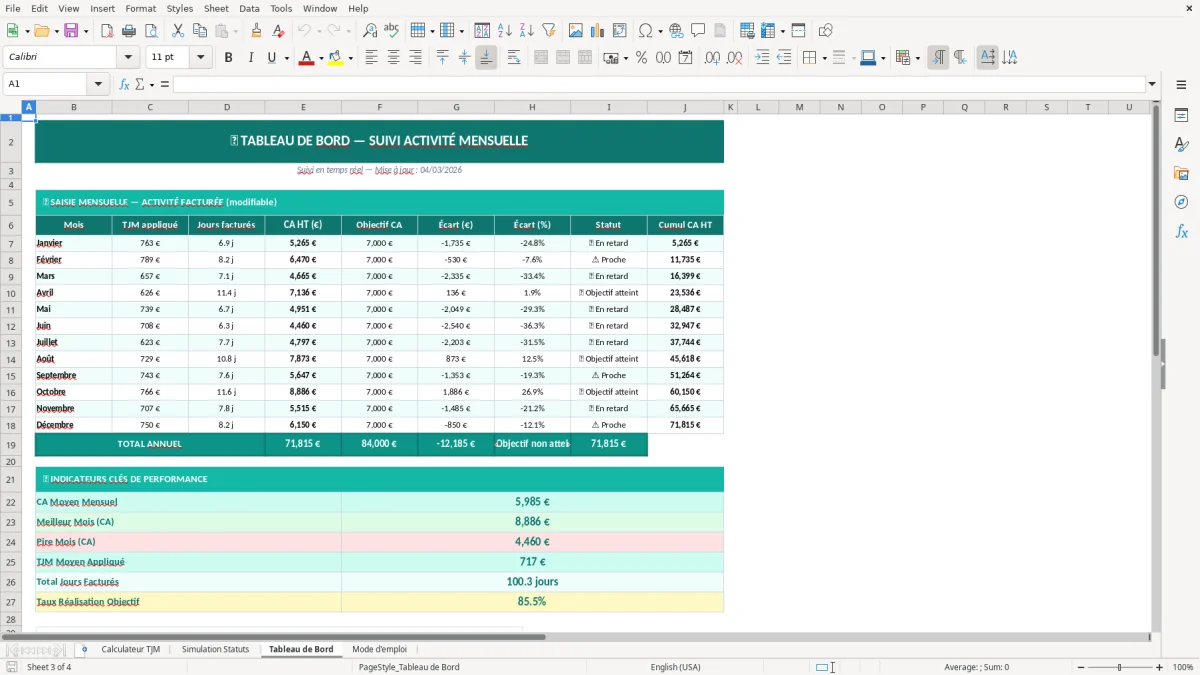Toggle Italic formatting
The width and height of the screenshot is (1200, 675).
250,58
